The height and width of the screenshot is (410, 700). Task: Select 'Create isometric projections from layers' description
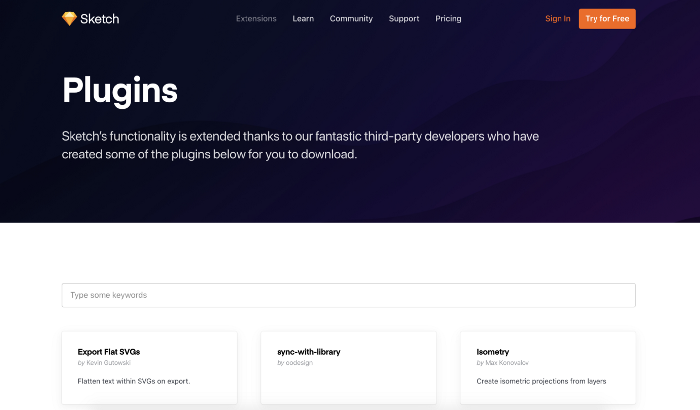point(541,381)
